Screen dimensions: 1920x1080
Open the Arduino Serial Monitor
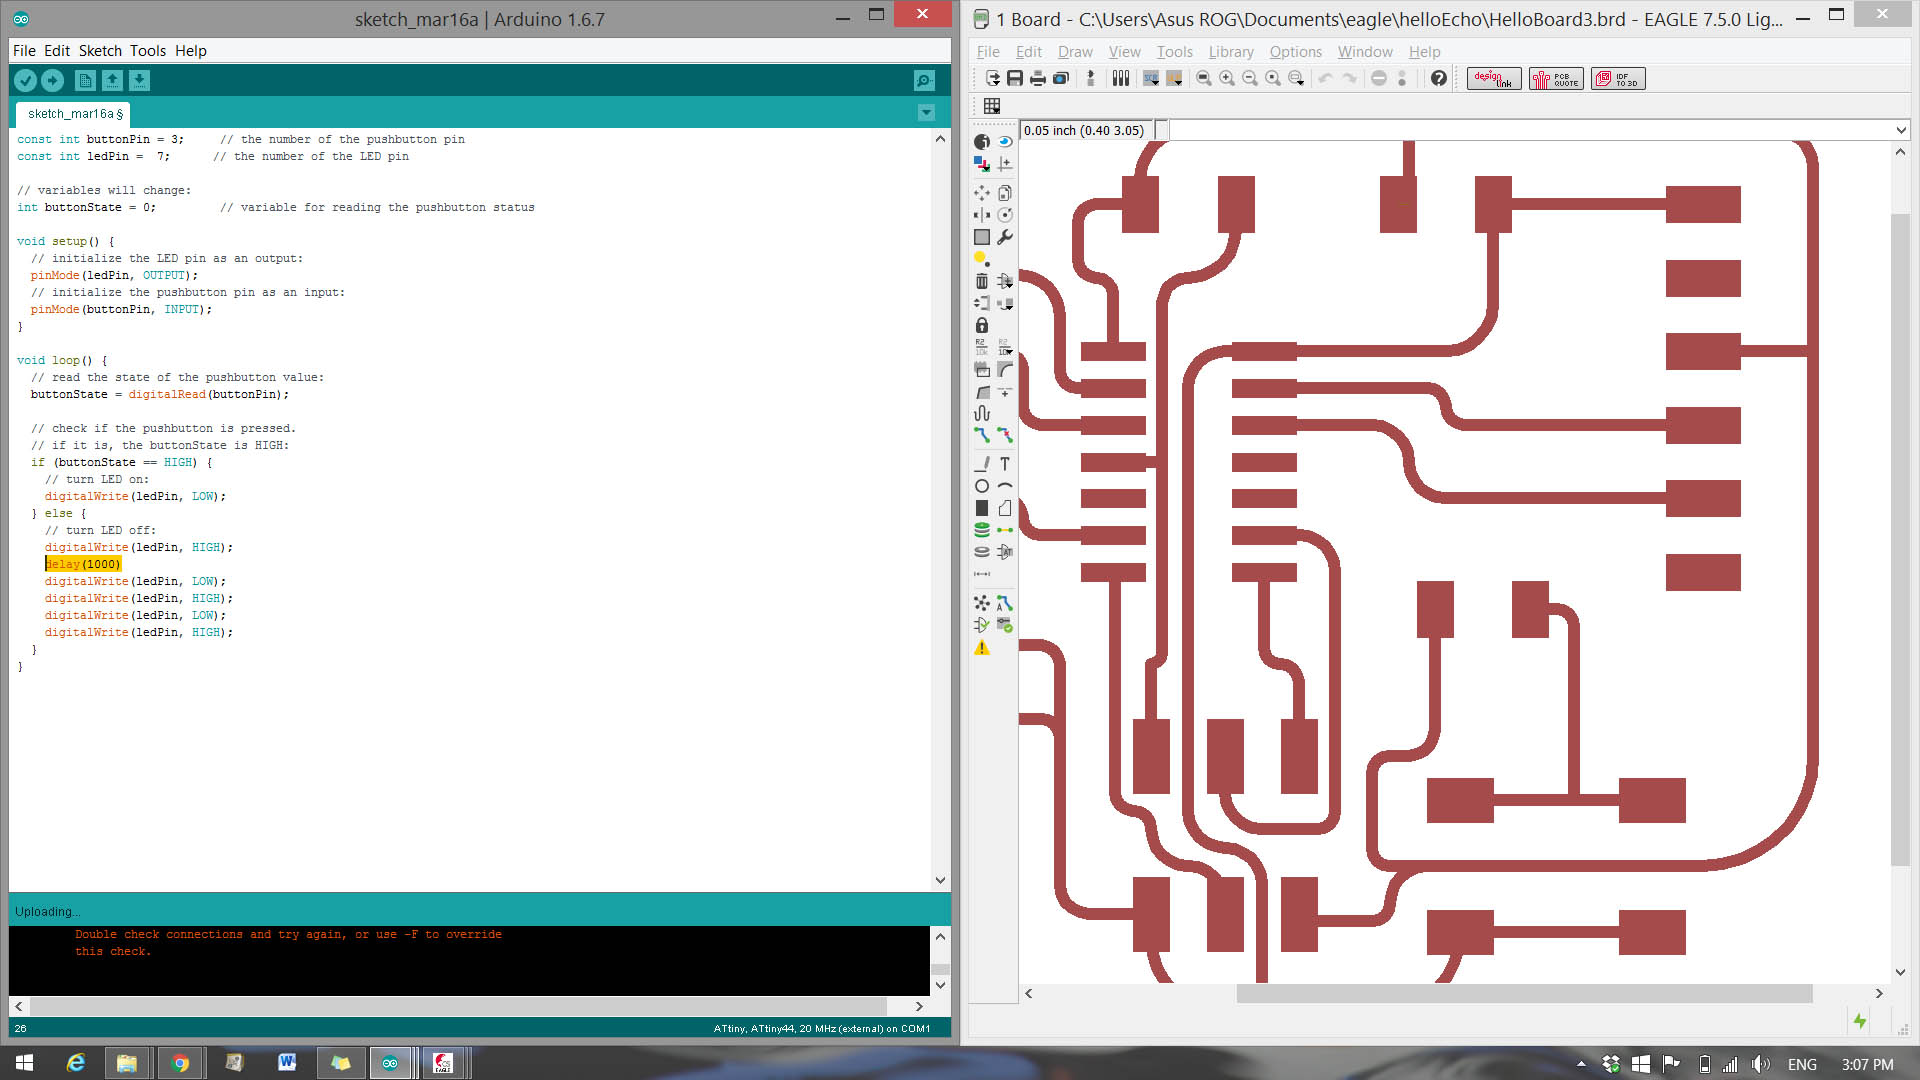[x=924, y=80]
